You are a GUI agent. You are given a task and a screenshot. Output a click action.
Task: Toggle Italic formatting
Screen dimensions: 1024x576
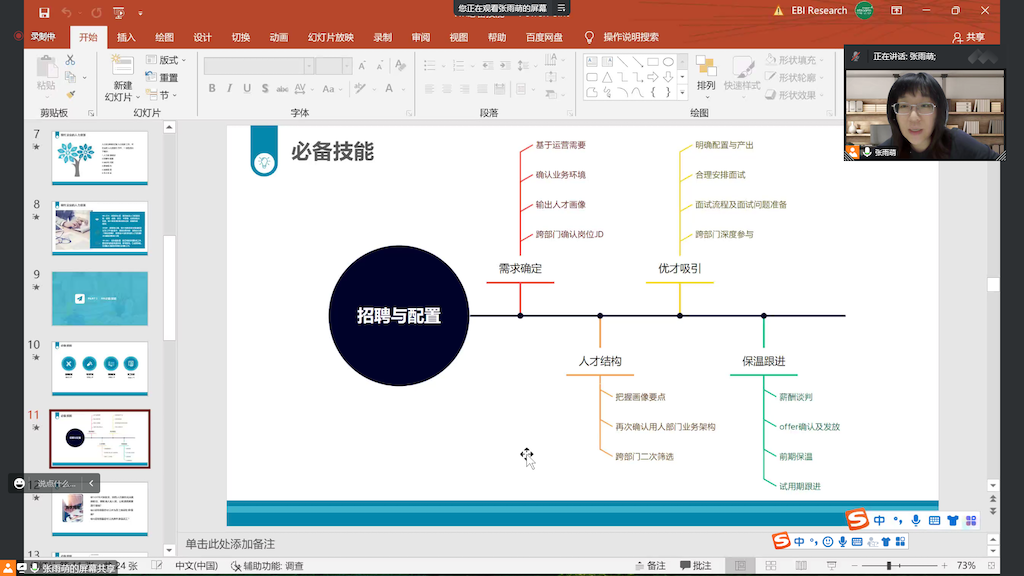point(229,88)
